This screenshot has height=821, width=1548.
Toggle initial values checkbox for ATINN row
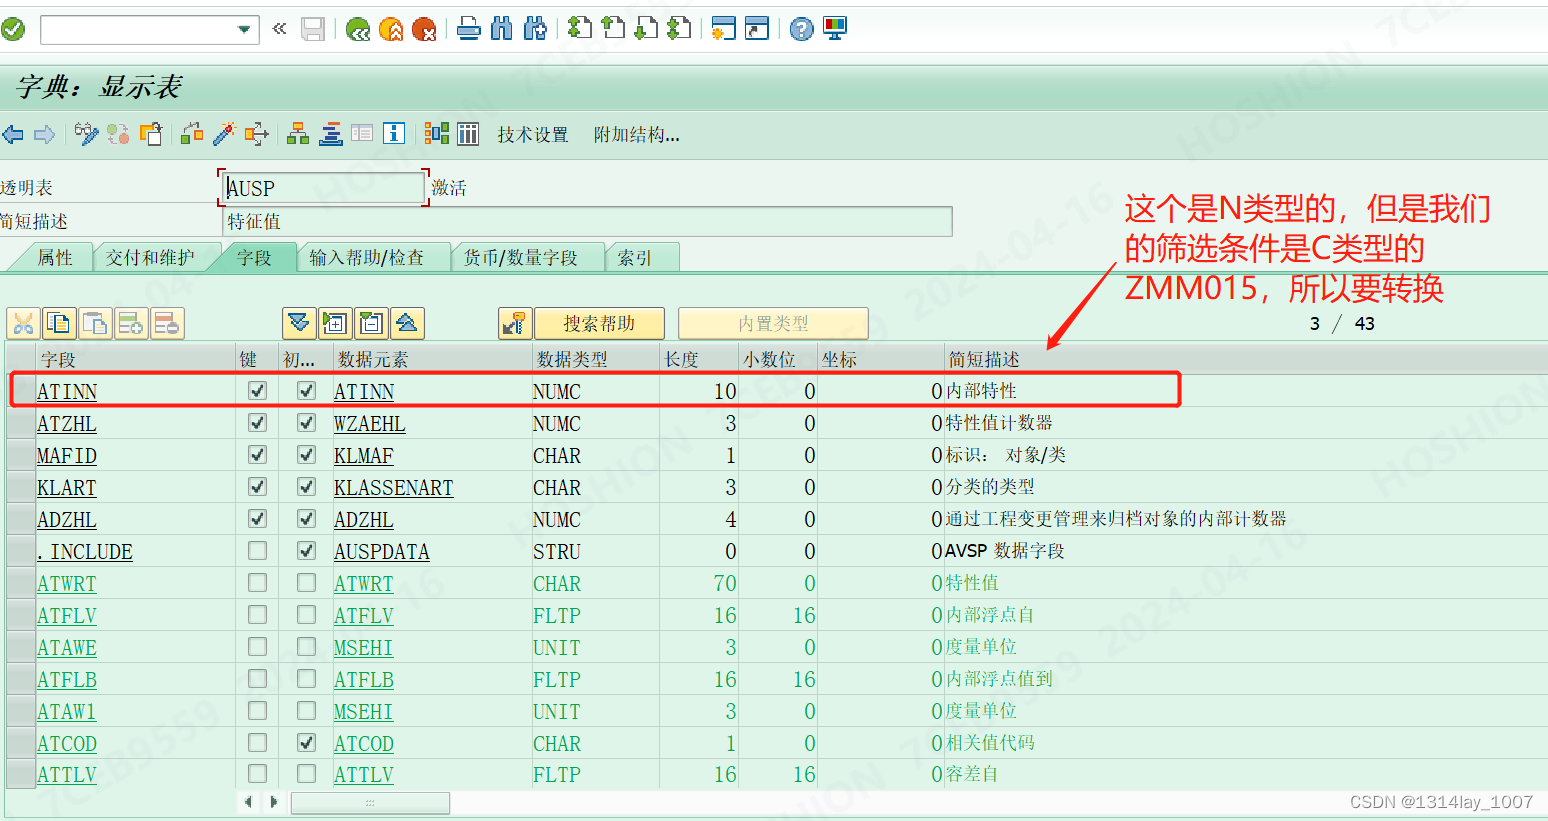(x=306, y=391)
